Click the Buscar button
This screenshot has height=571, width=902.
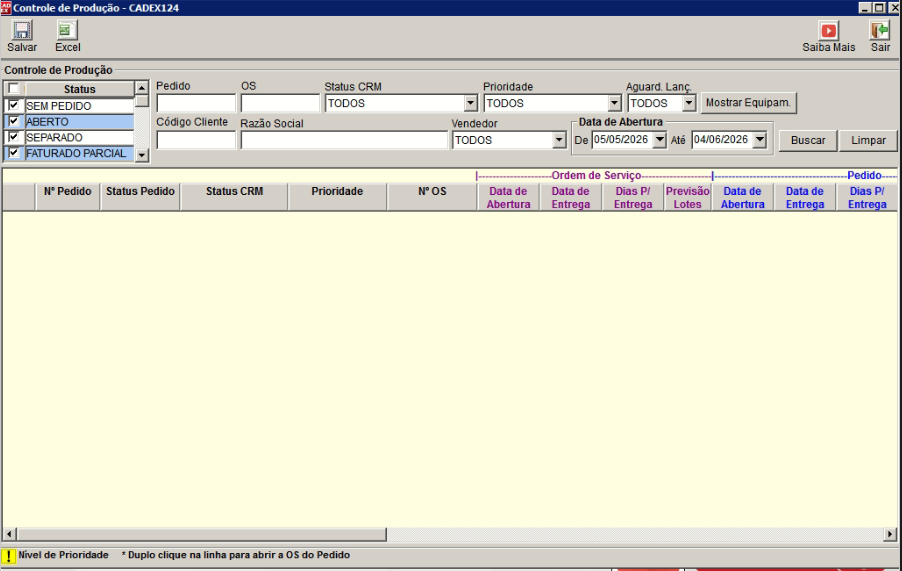808,140
